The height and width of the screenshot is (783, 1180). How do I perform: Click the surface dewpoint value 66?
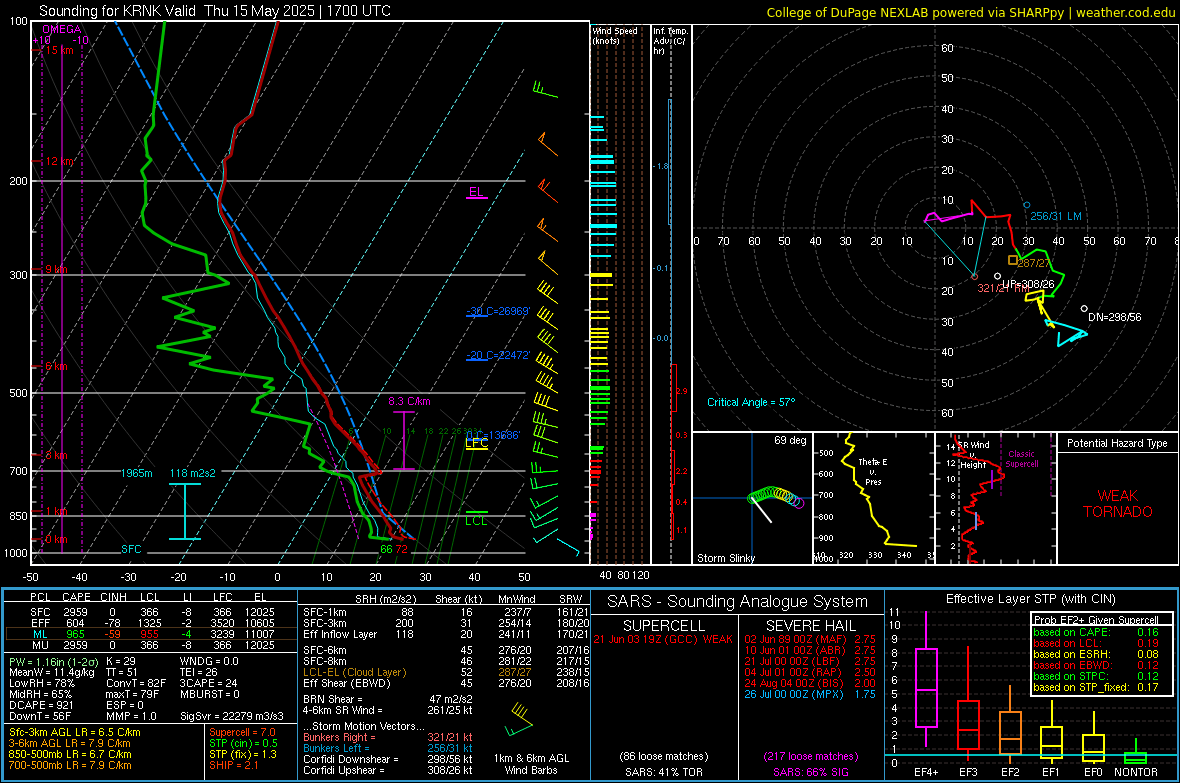tap(386, 549)
